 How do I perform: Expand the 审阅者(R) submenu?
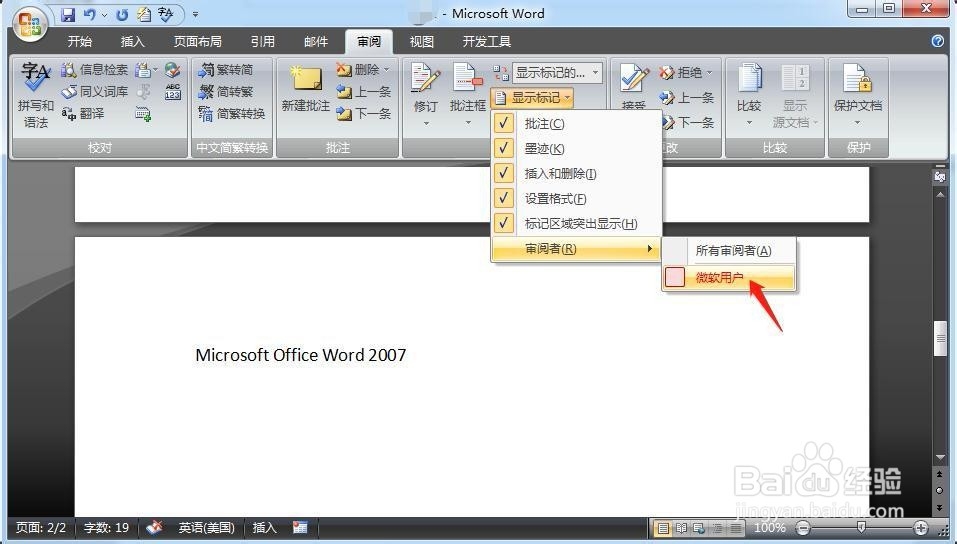coord(576,249)
